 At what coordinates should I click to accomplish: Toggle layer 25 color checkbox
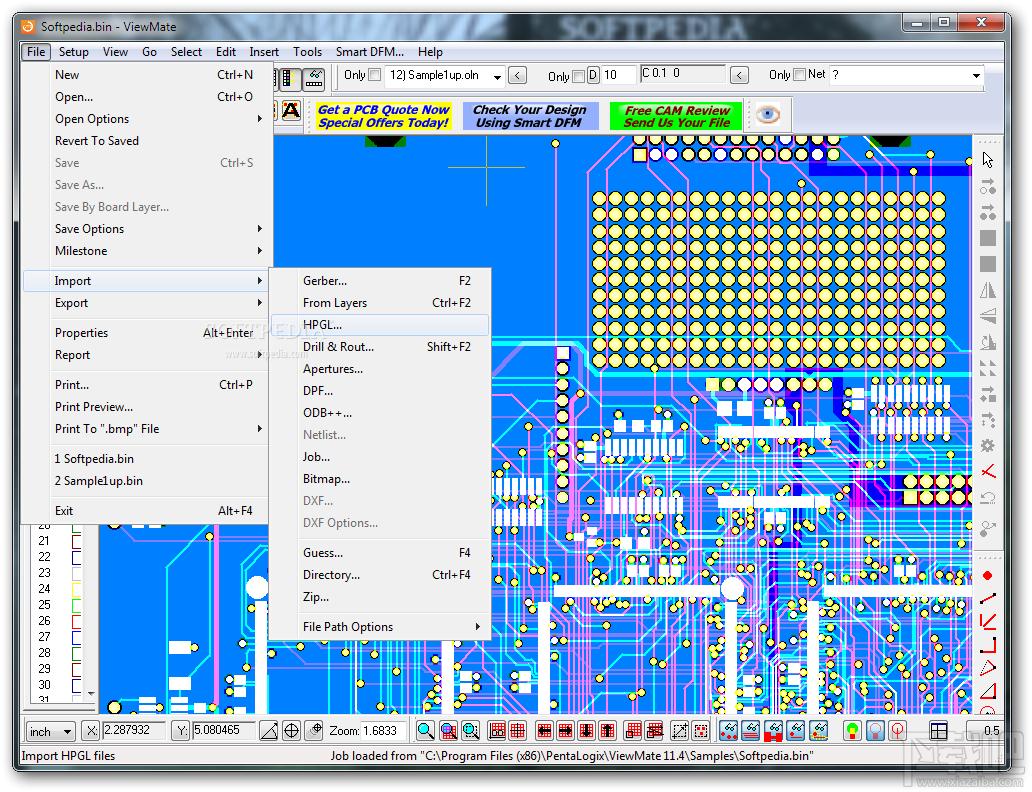pos(76,605)
